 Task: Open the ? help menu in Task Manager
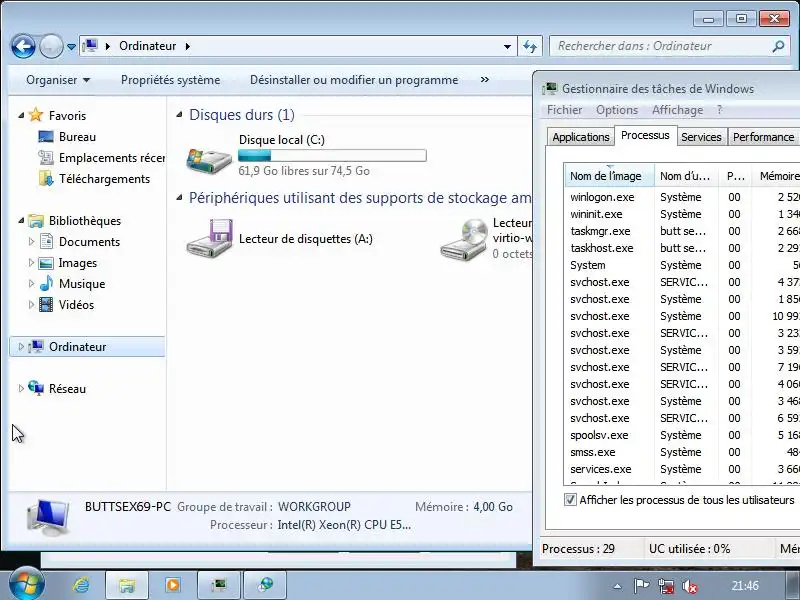[719, 110]
